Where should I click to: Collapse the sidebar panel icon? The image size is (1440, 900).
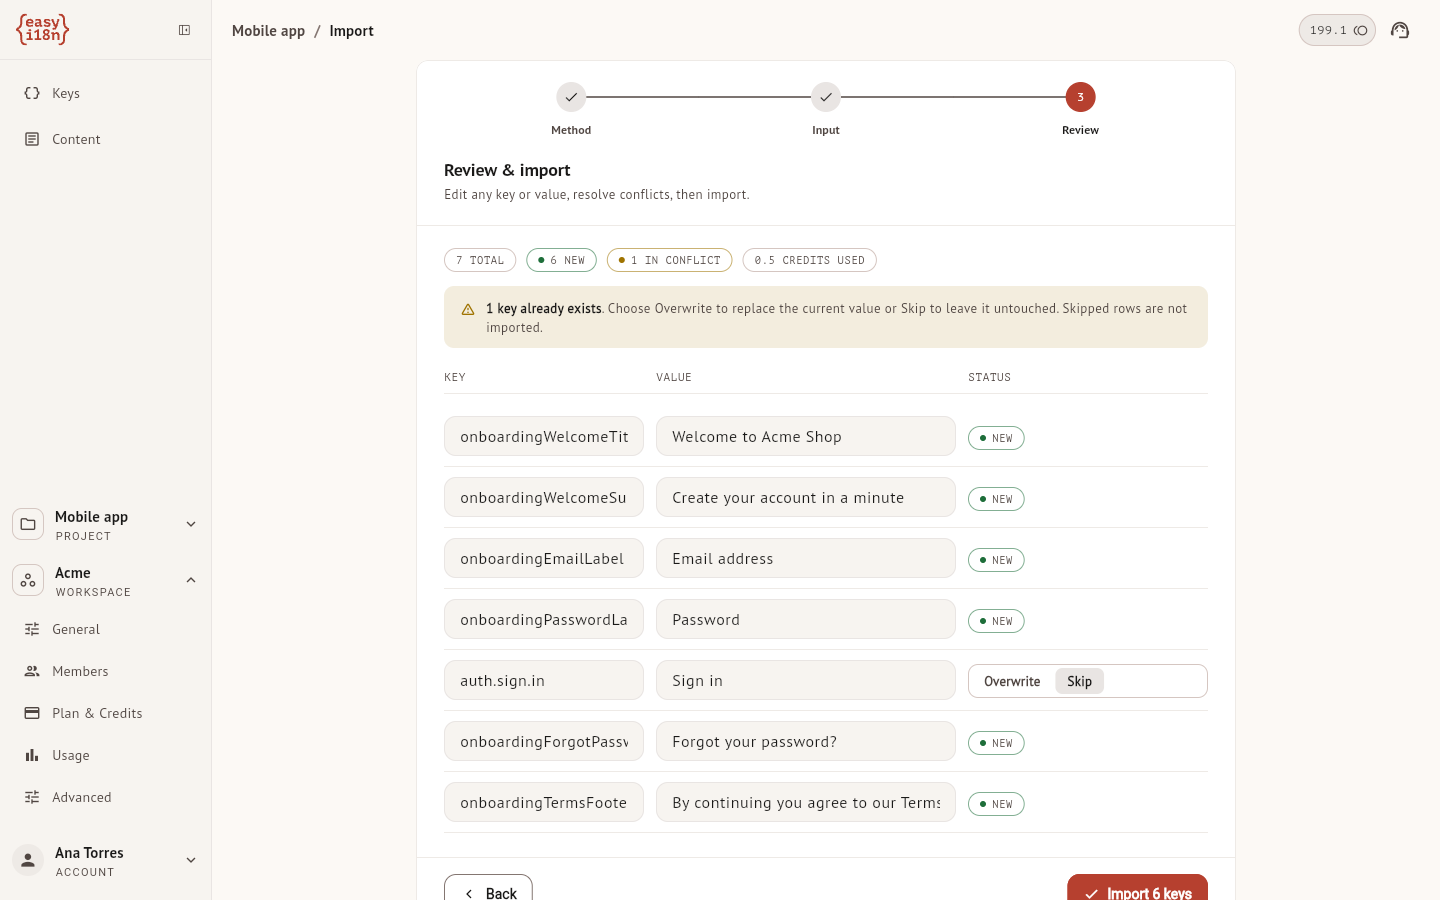184,30
